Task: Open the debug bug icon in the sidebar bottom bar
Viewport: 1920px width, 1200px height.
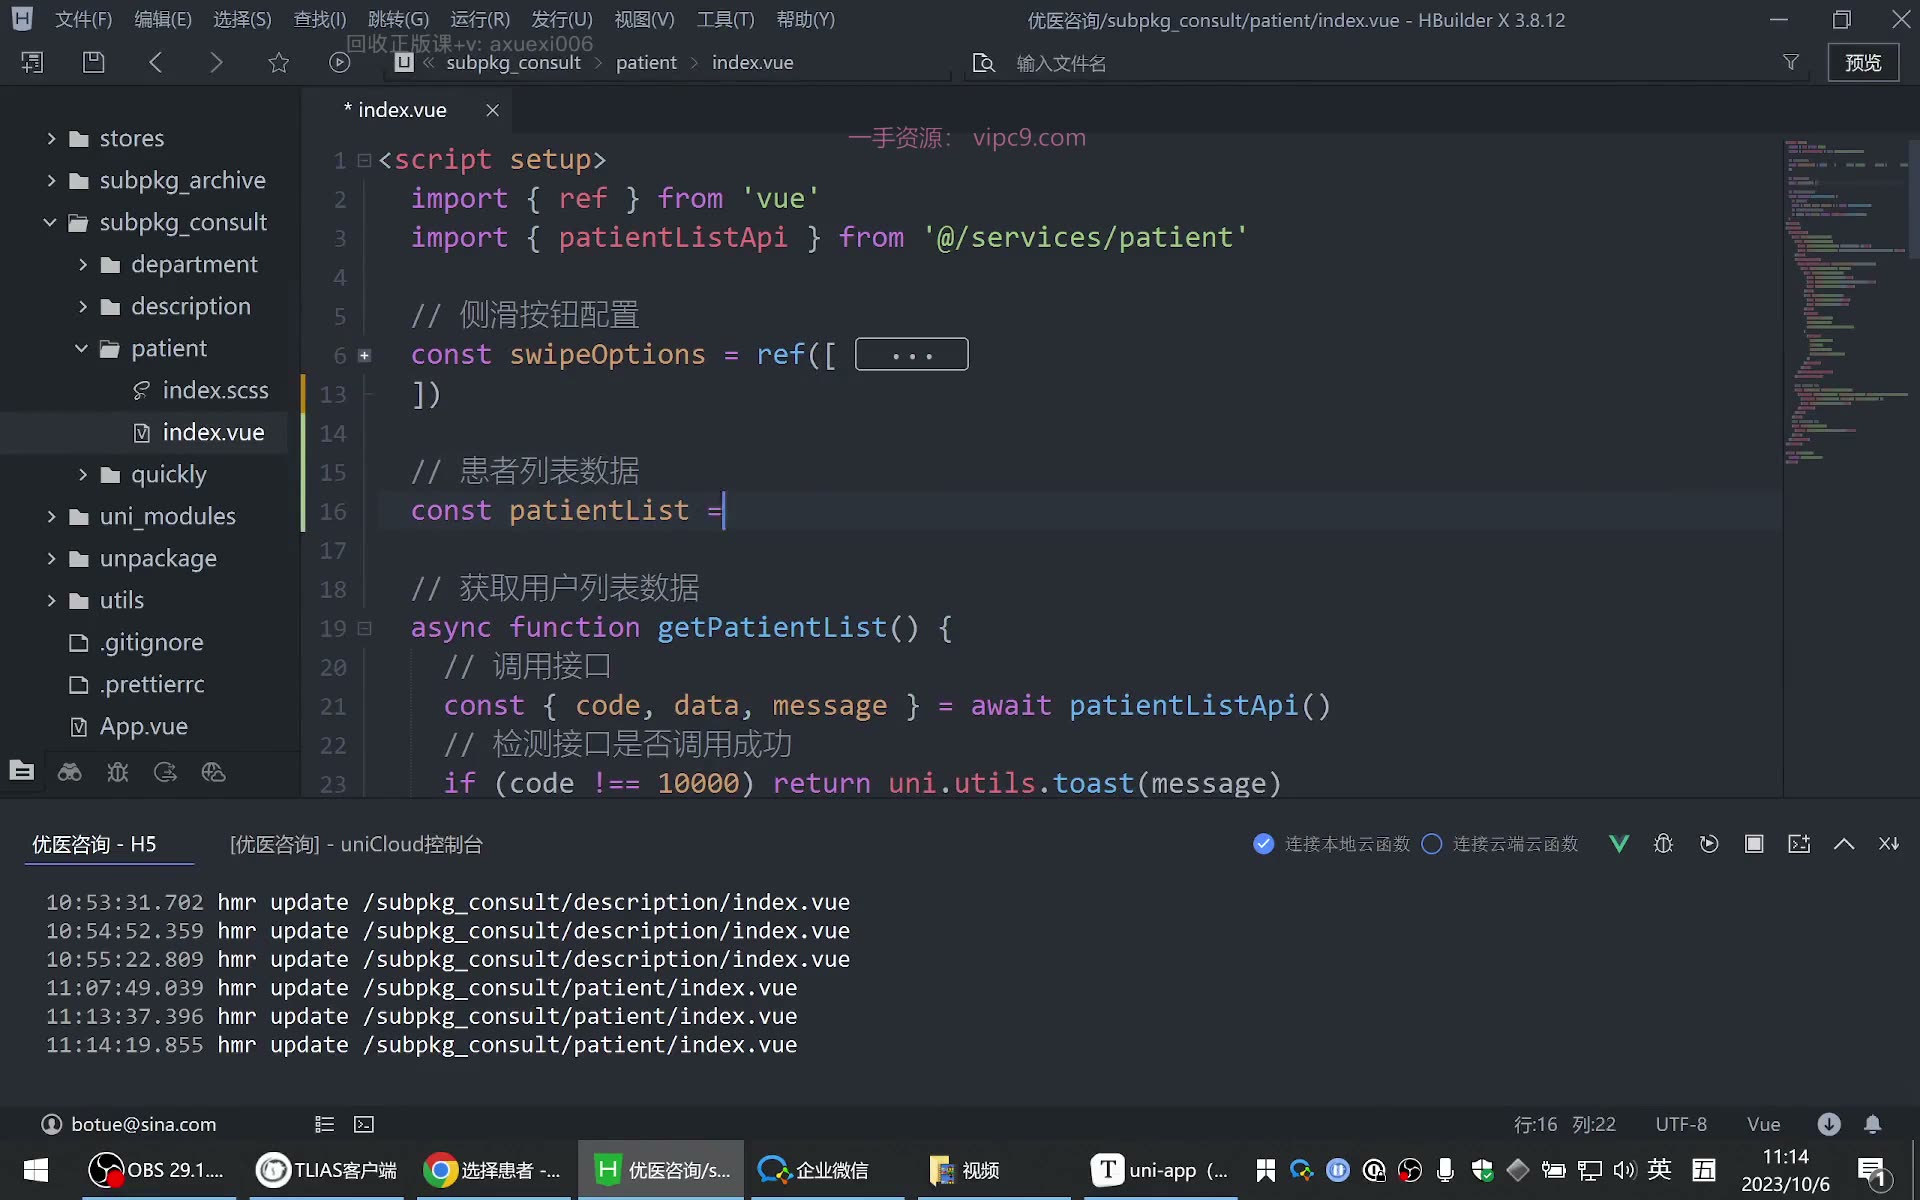Action: point(118,772)
